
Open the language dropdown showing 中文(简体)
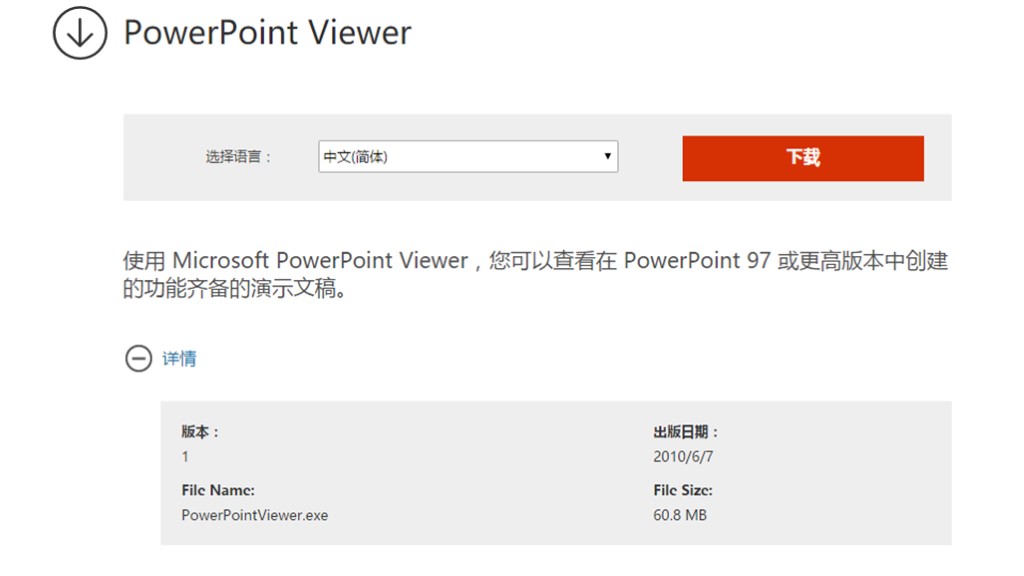point(467,157)
